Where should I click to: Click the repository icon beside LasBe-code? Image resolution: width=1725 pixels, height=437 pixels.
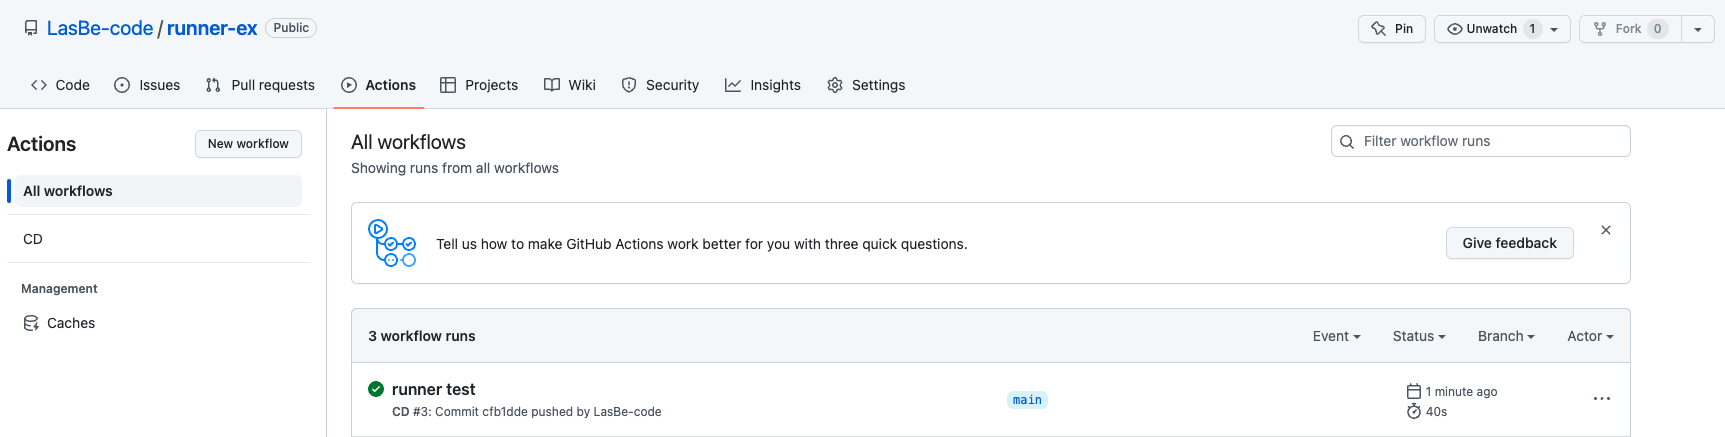(31, 28)
